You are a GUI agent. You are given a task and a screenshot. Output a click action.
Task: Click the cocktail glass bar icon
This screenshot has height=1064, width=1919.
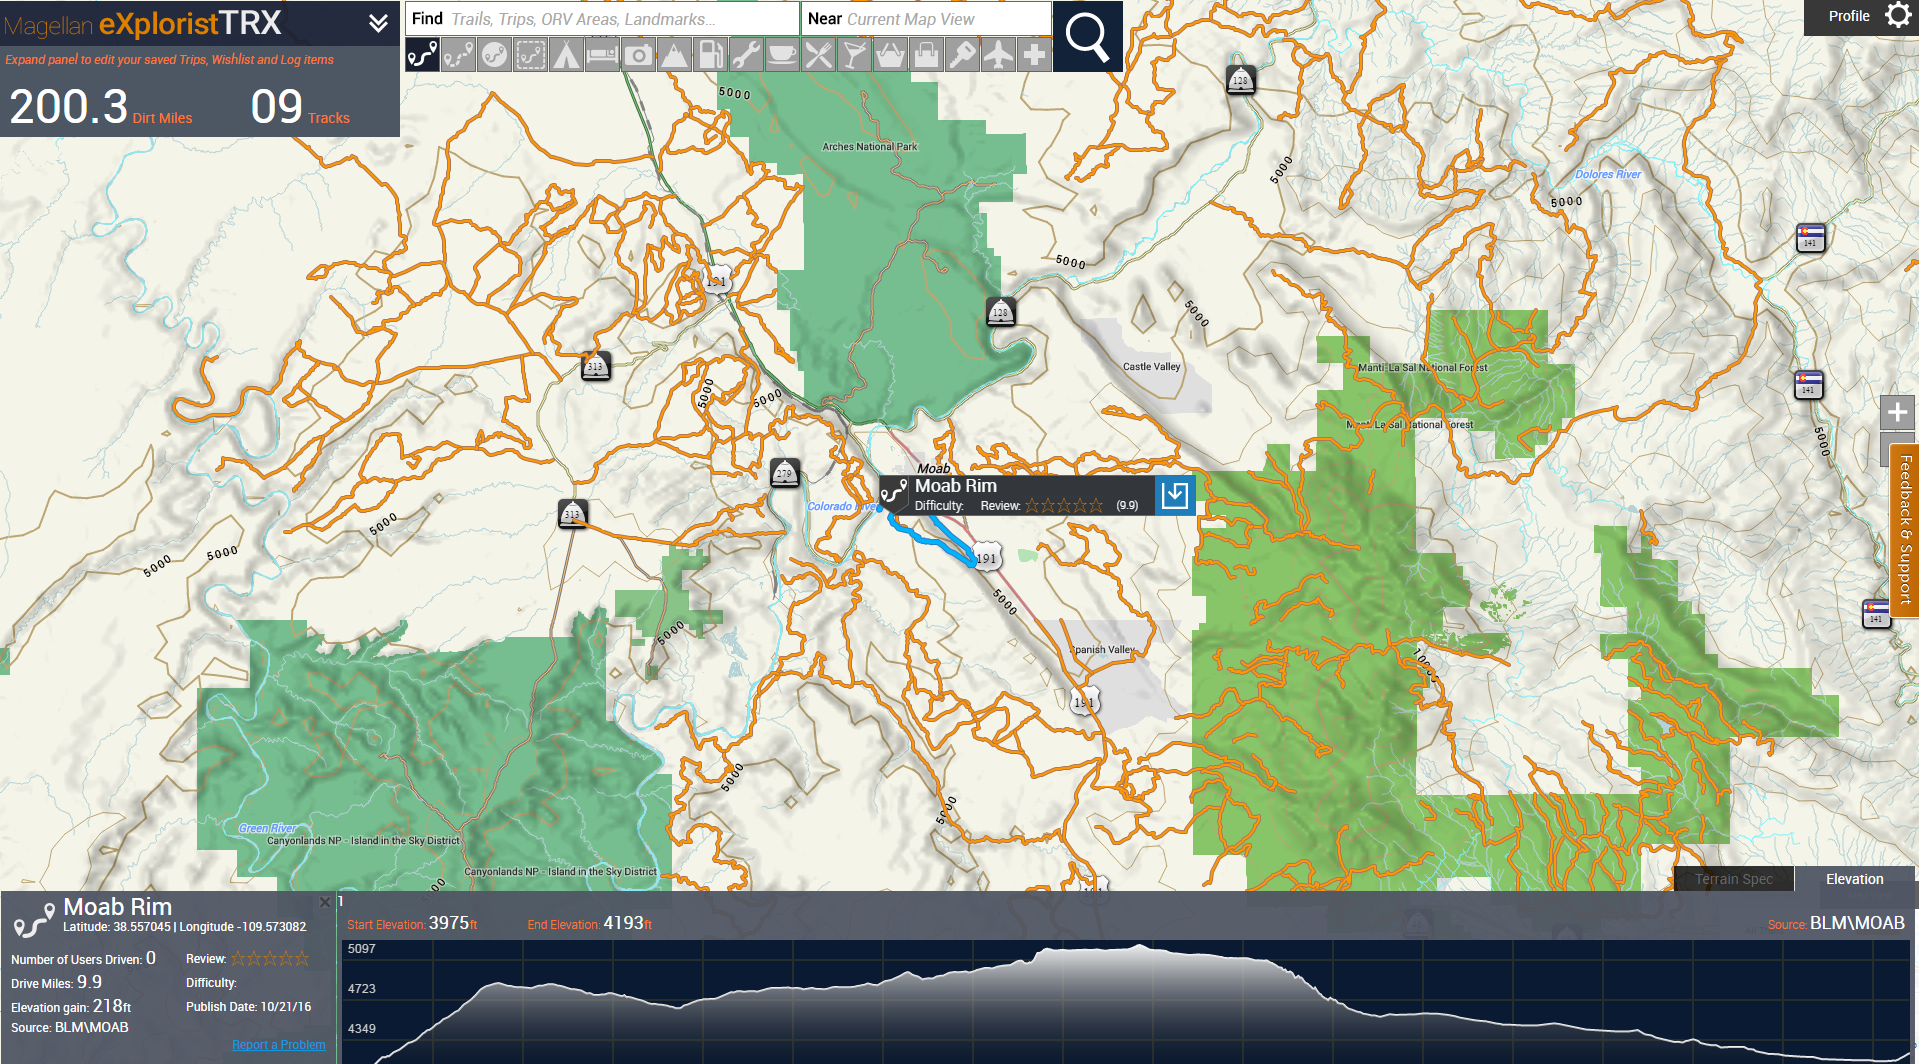854,54
